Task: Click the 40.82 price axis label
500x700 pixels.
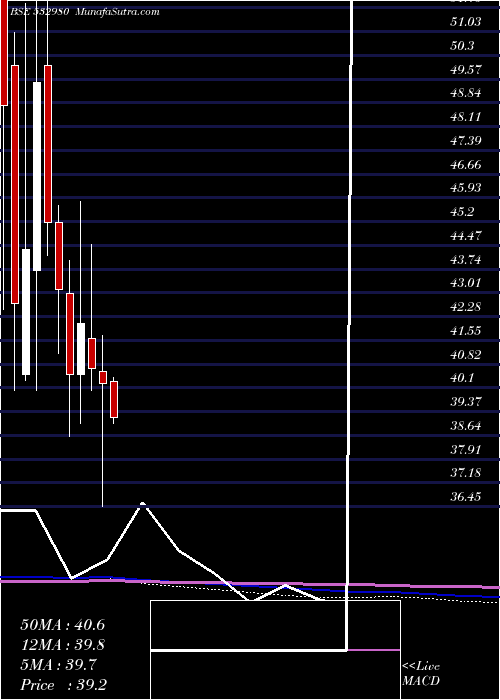Action: pyautogui.click(x=466, y=354)
